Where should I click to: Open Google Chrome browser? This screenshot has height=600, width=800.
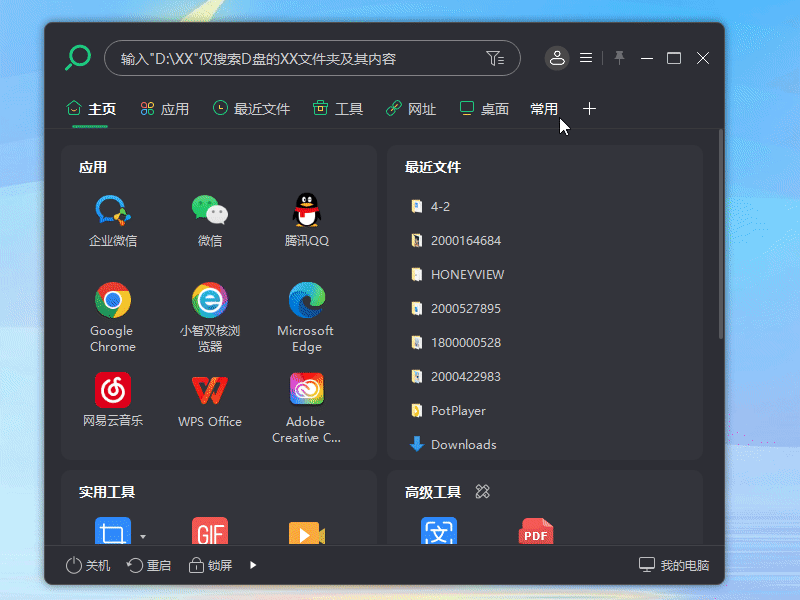[113, 302]
